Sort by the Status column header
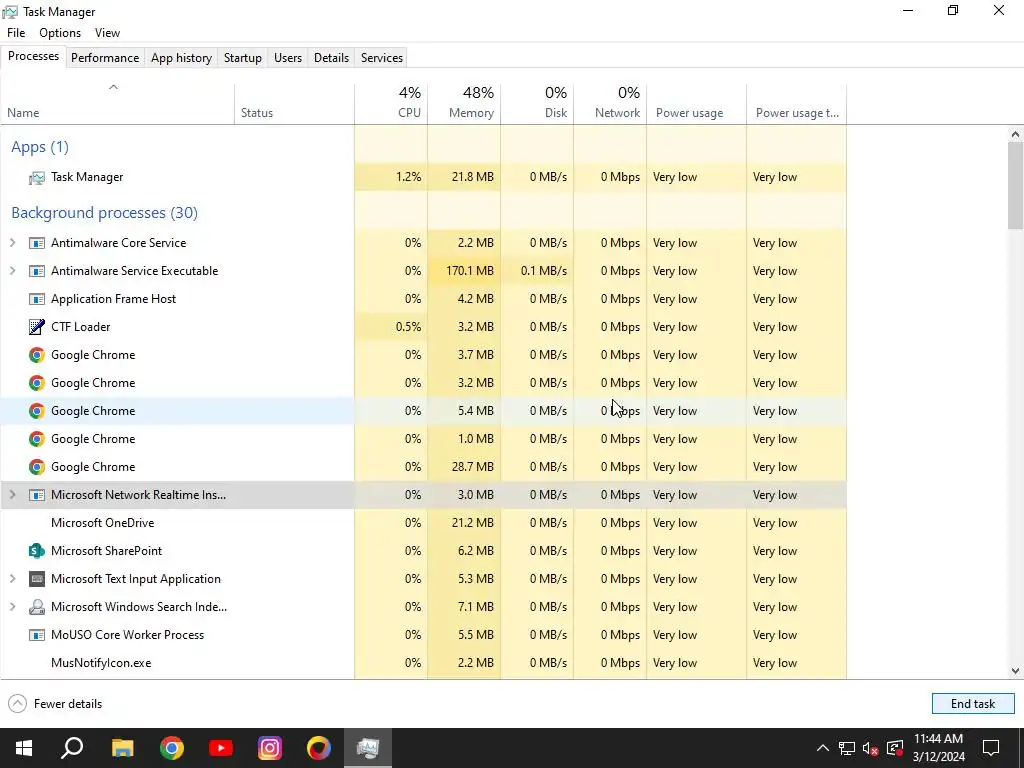This screenshot has width=1024, height=768. [295, 104]
